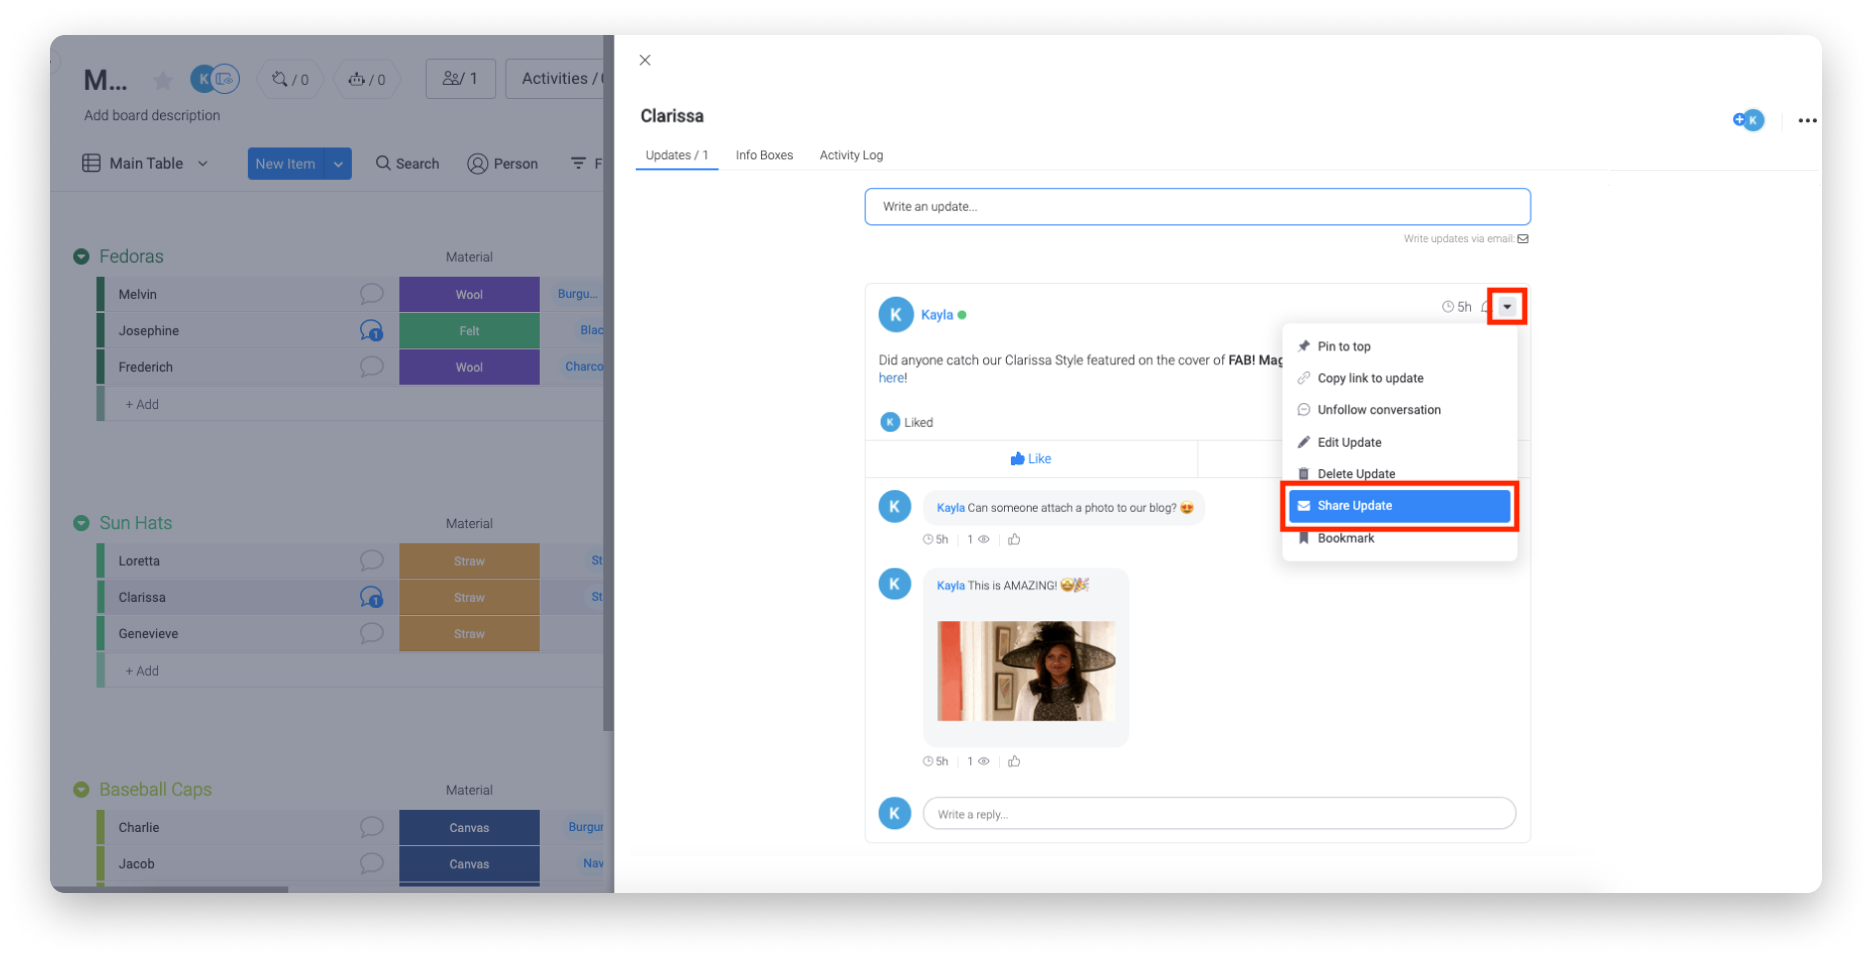This screenshot has width=1872, height=958.
Task: Close the Clarissa updates panel
Action: [645, 60]
